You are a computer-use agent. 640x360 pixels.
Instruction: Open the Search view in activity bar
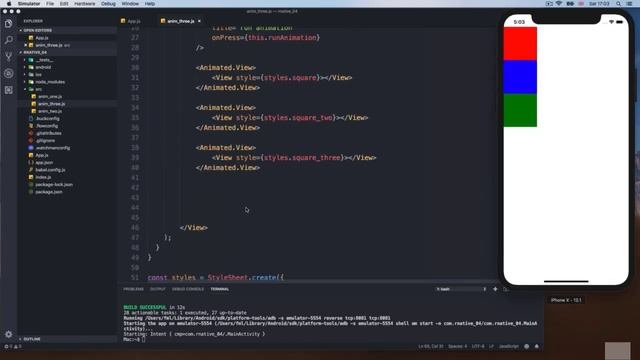coord(9,40)
